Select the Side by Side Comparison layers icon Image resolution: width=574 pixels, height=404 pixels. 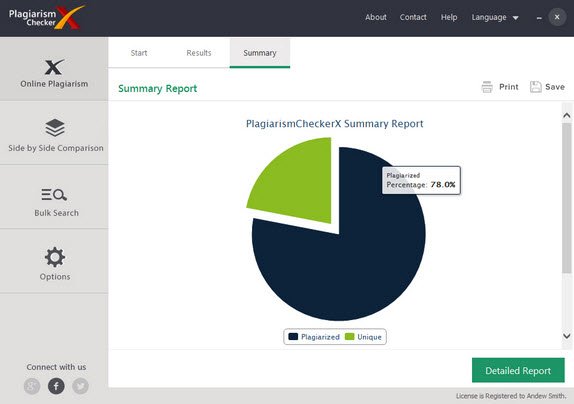(55, 128)
